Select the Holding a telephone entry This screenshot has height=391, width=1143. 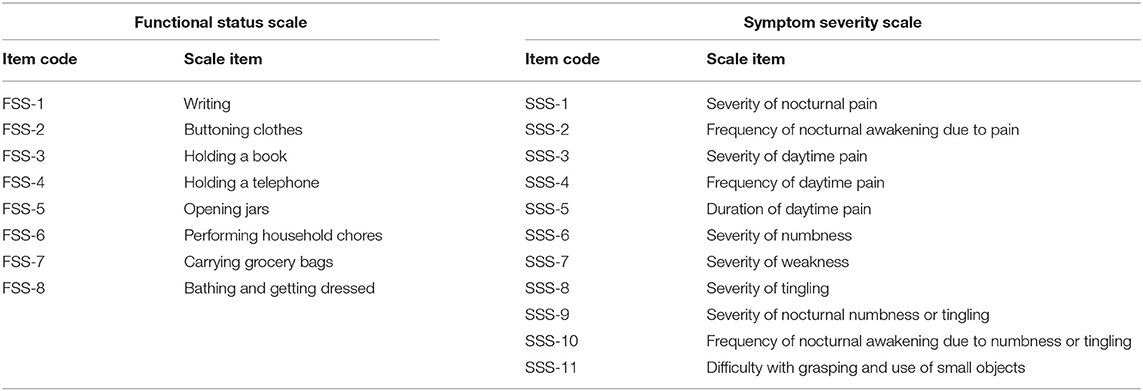251,182
